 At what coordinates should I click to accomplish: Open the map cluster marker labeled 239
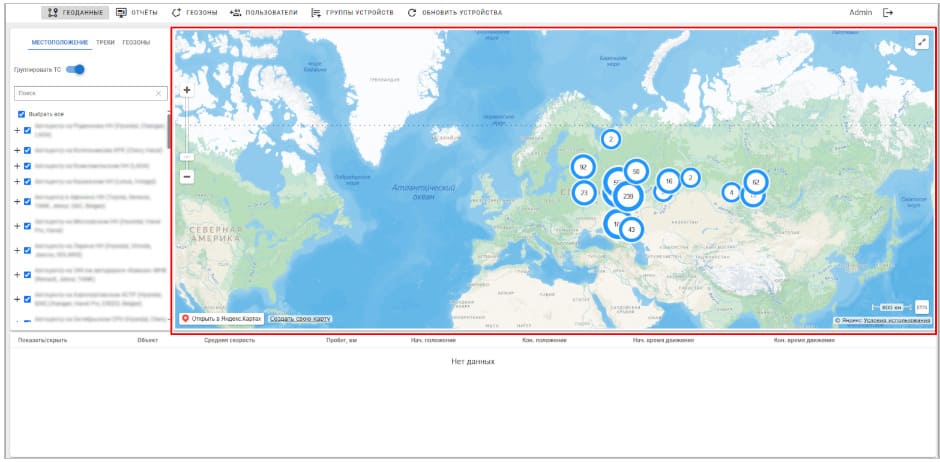click(627, 196)
